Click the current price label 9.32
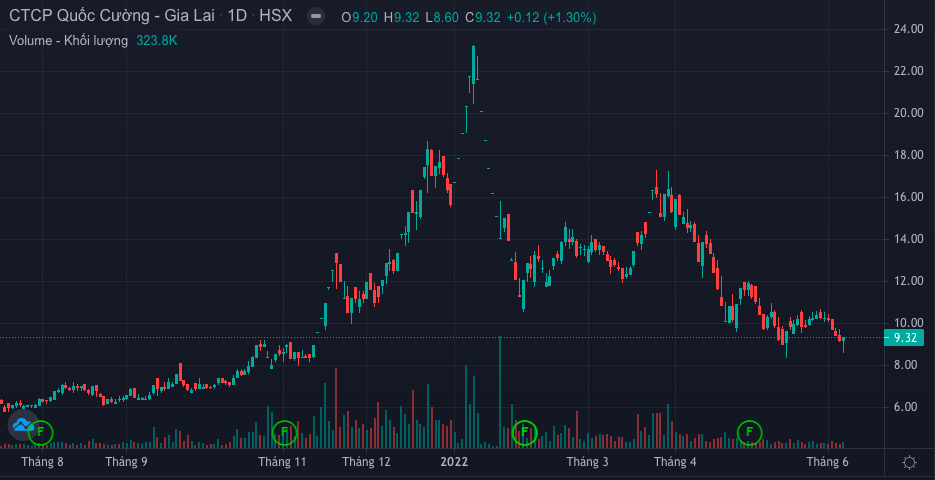The height and width of the screenshot is (480, 935). click(x=905, y=338)
